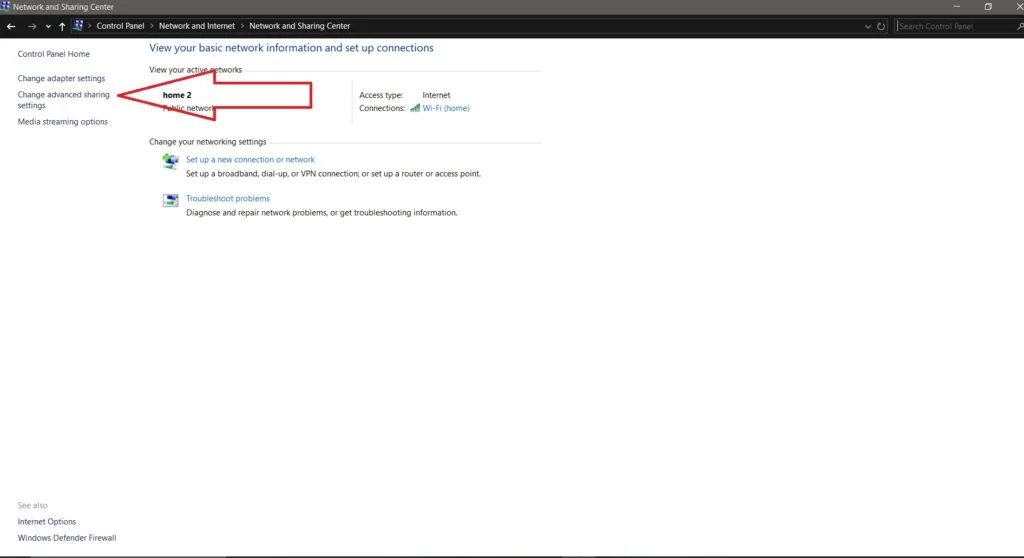Open the recent locations dropdown arrow
1024x558 pixels.
(x=48, y=26)
